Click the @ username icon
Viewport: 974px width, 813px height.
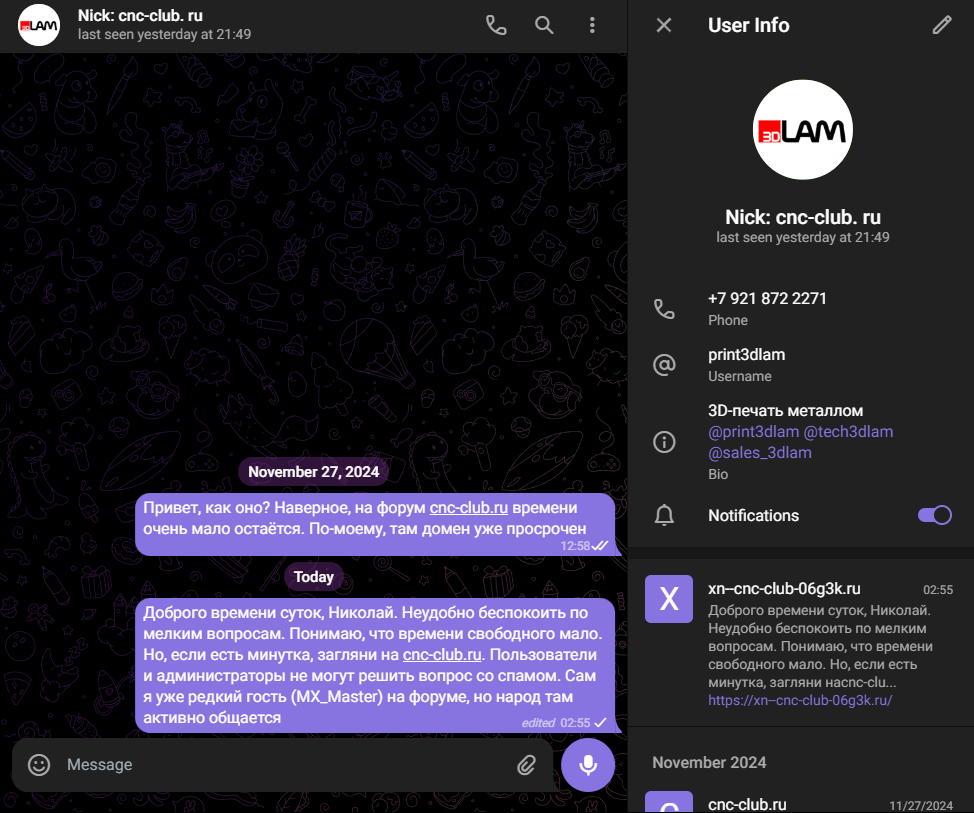click(x=664, y=365)
